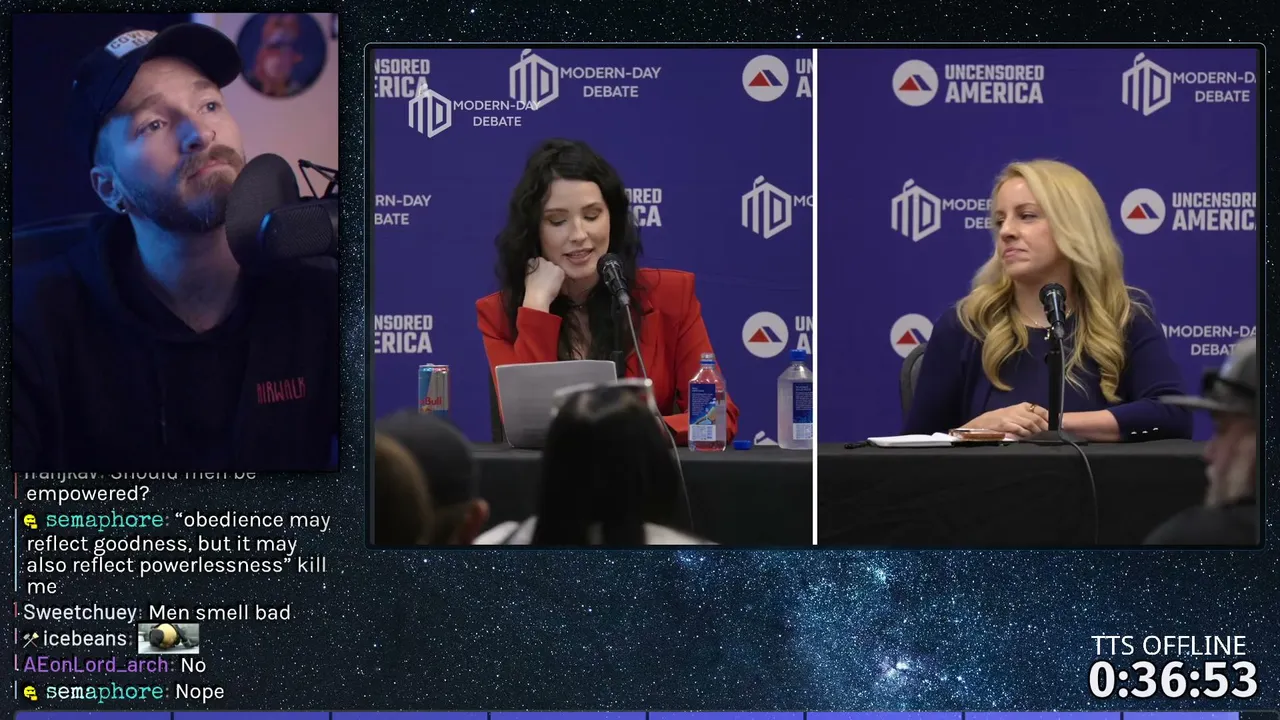Open semaphore's profile from the obedience quote message
The width and height of the screenshot is (1280, 720).
pyautogui.click(x=104, y=520)
